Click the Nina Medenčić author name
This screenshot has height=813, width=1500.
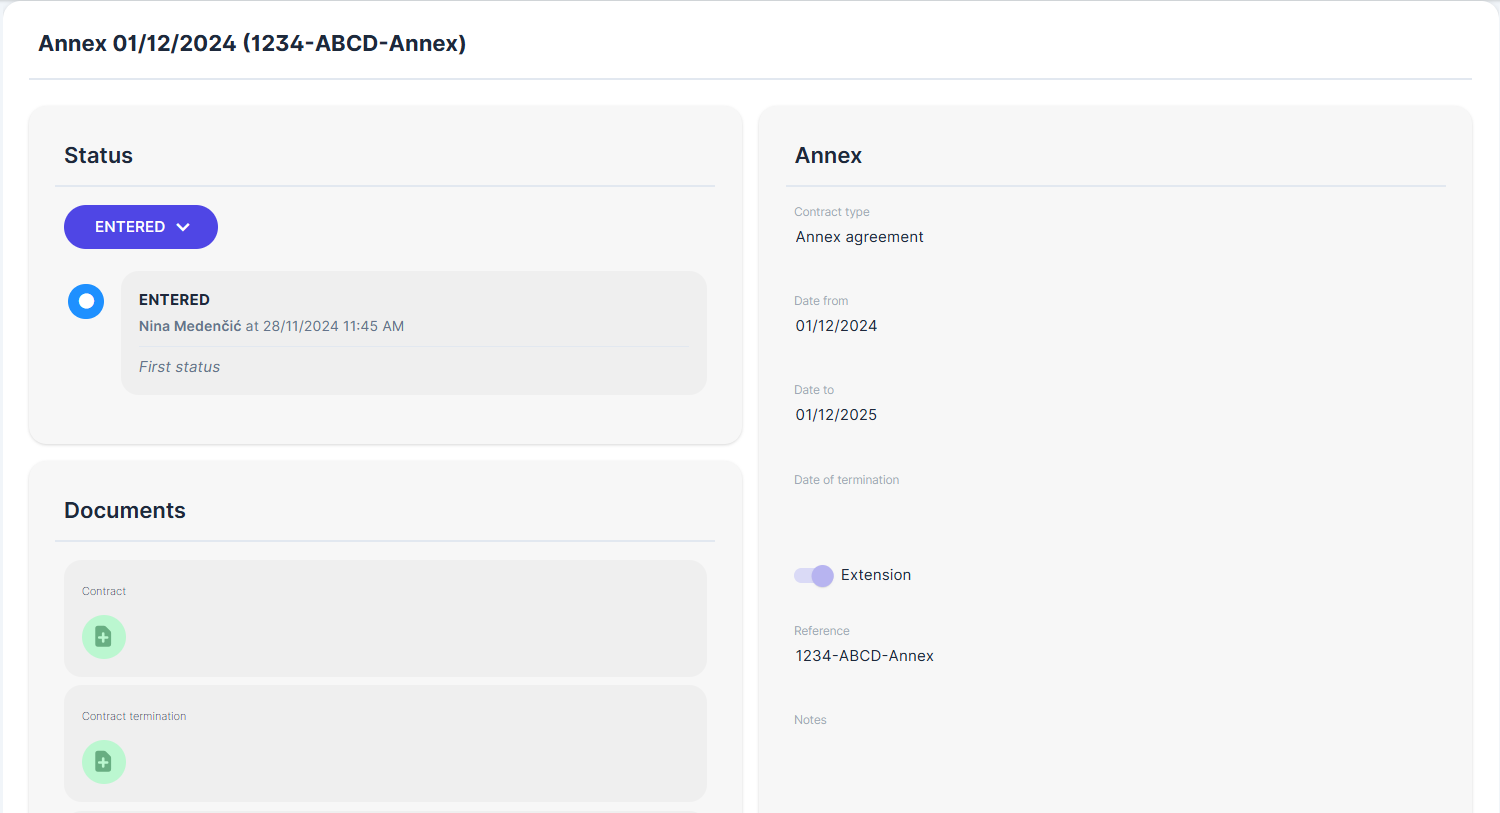pos(190,326)
